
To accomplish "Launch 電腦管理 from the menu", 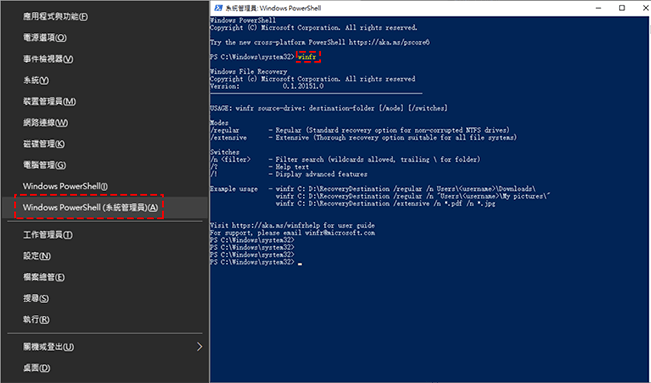I will pos(44,165).
